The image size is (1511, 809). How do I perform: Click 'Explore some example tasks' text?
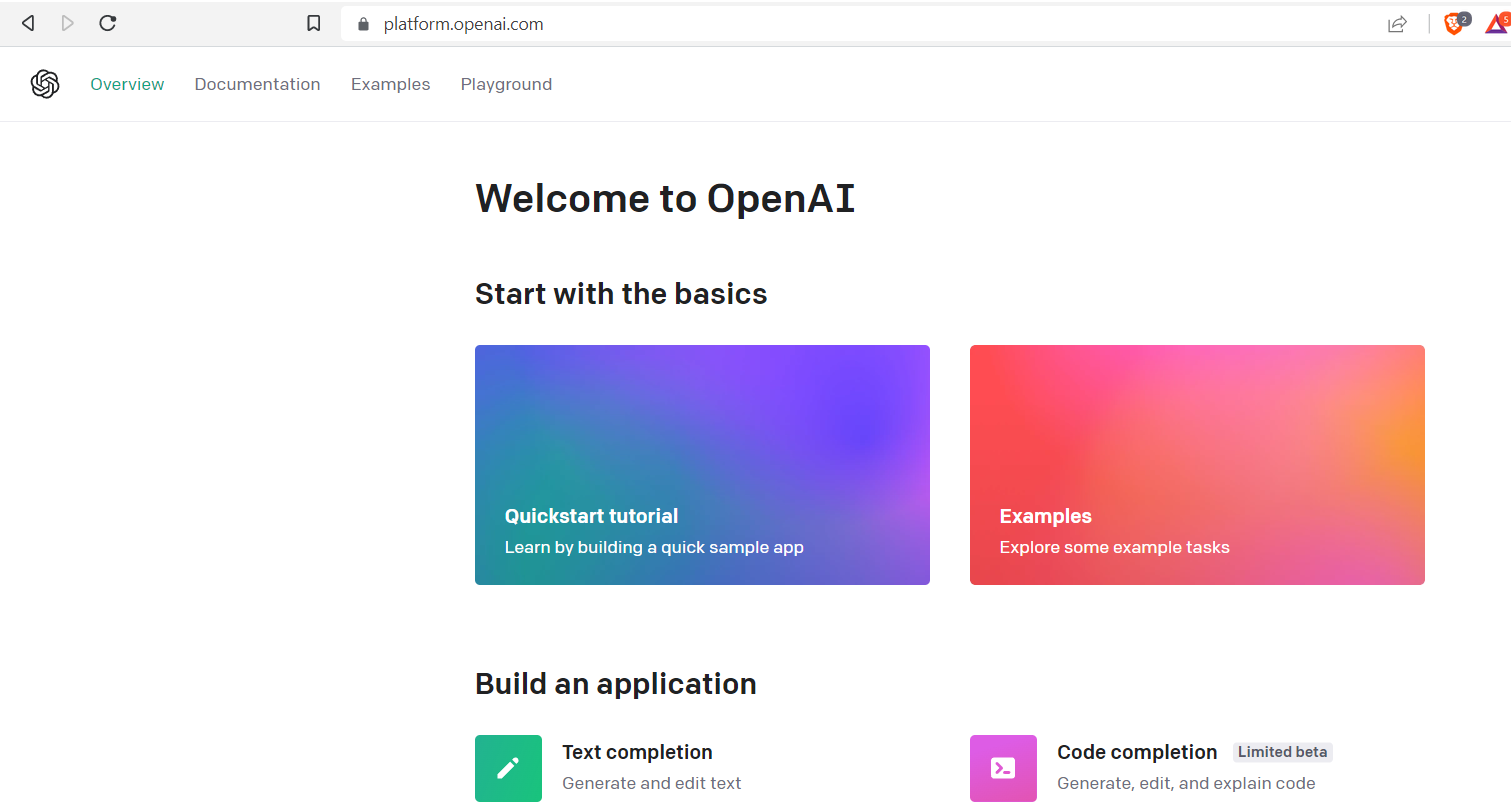click(1114, 547)
